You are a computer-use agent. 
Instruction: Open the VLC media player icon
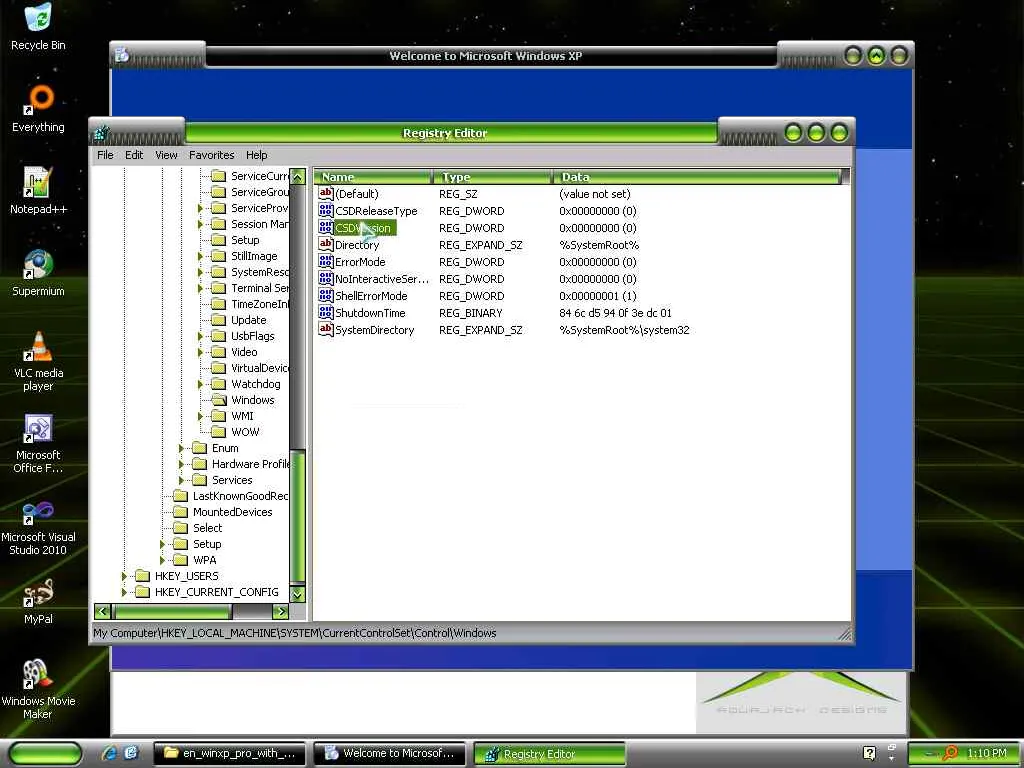tap(38, 346)
